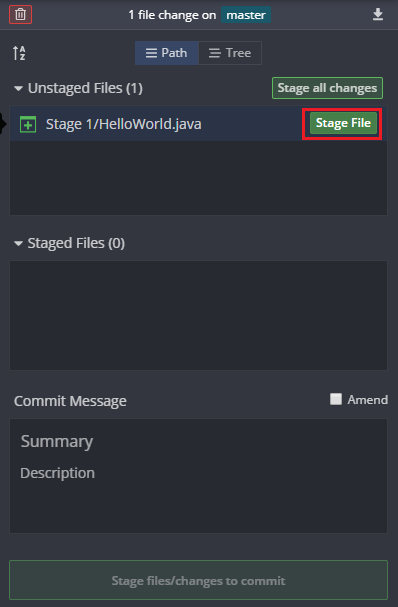Click green plus icon beside HelloWorld.java
398x607 pixels.
click(28, 124)
